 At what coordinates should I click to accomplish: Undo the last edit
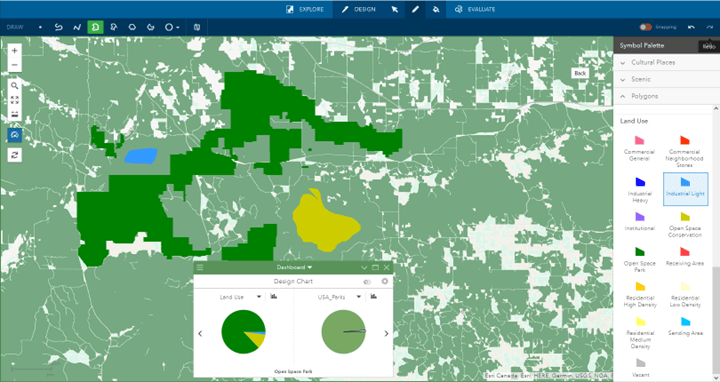point(691,27)
